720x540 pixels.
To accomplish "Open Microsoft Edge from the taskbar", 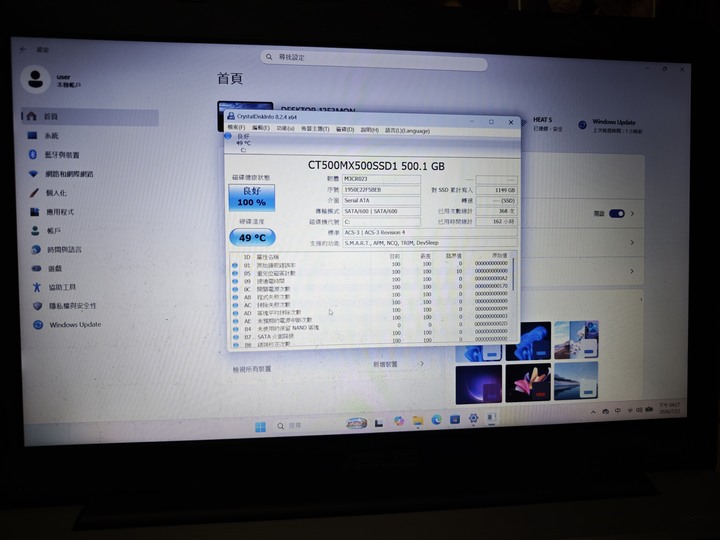I will tap(436, 420).
